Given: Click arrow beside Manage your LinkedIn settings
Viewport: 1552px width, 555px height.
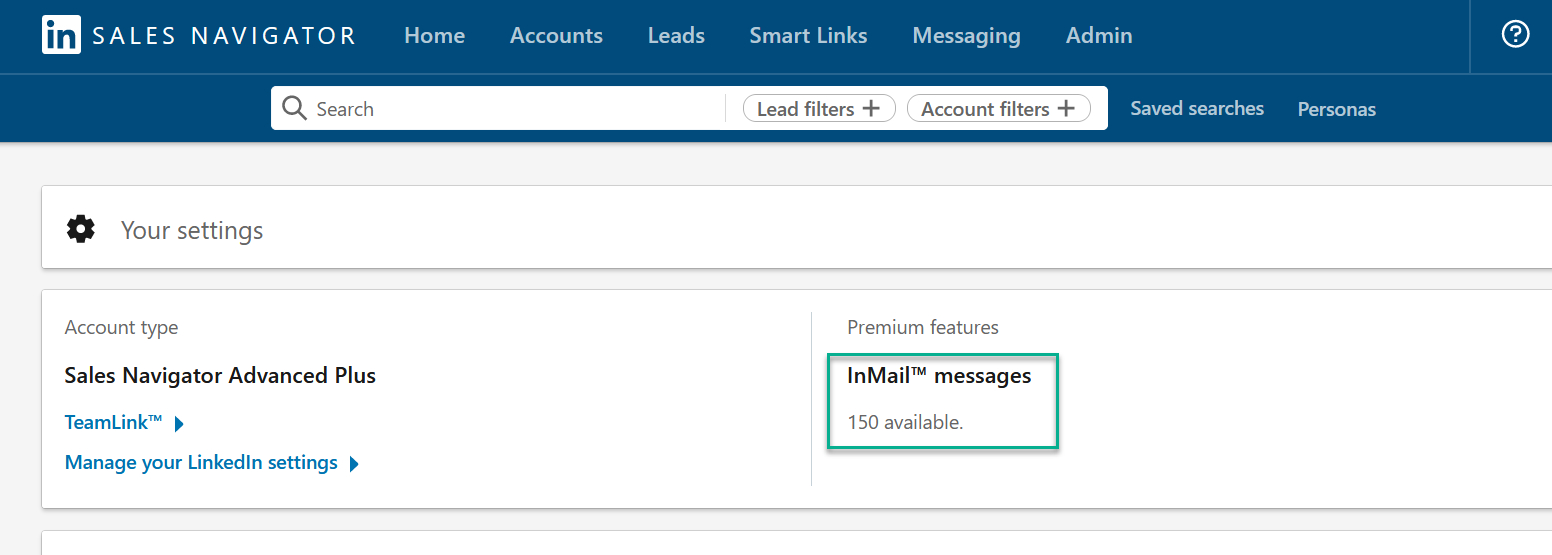Looking at the screenshot, I should pos(354,464).
